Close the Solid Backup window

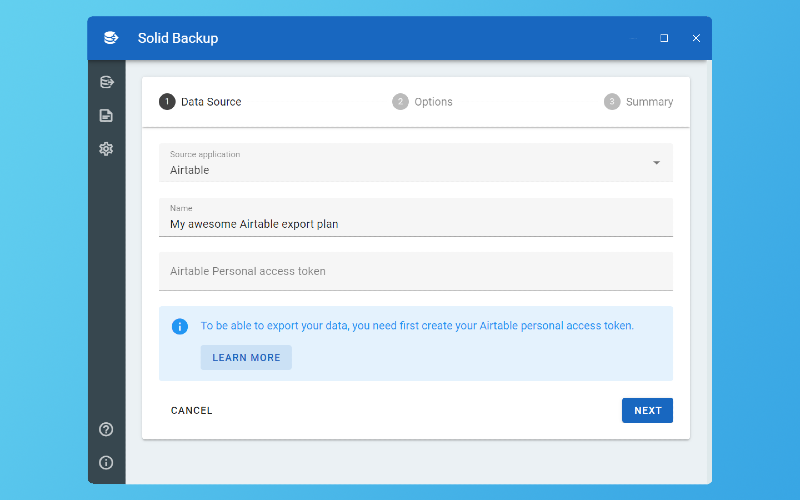pyautogui.click(x=696, y=38)
